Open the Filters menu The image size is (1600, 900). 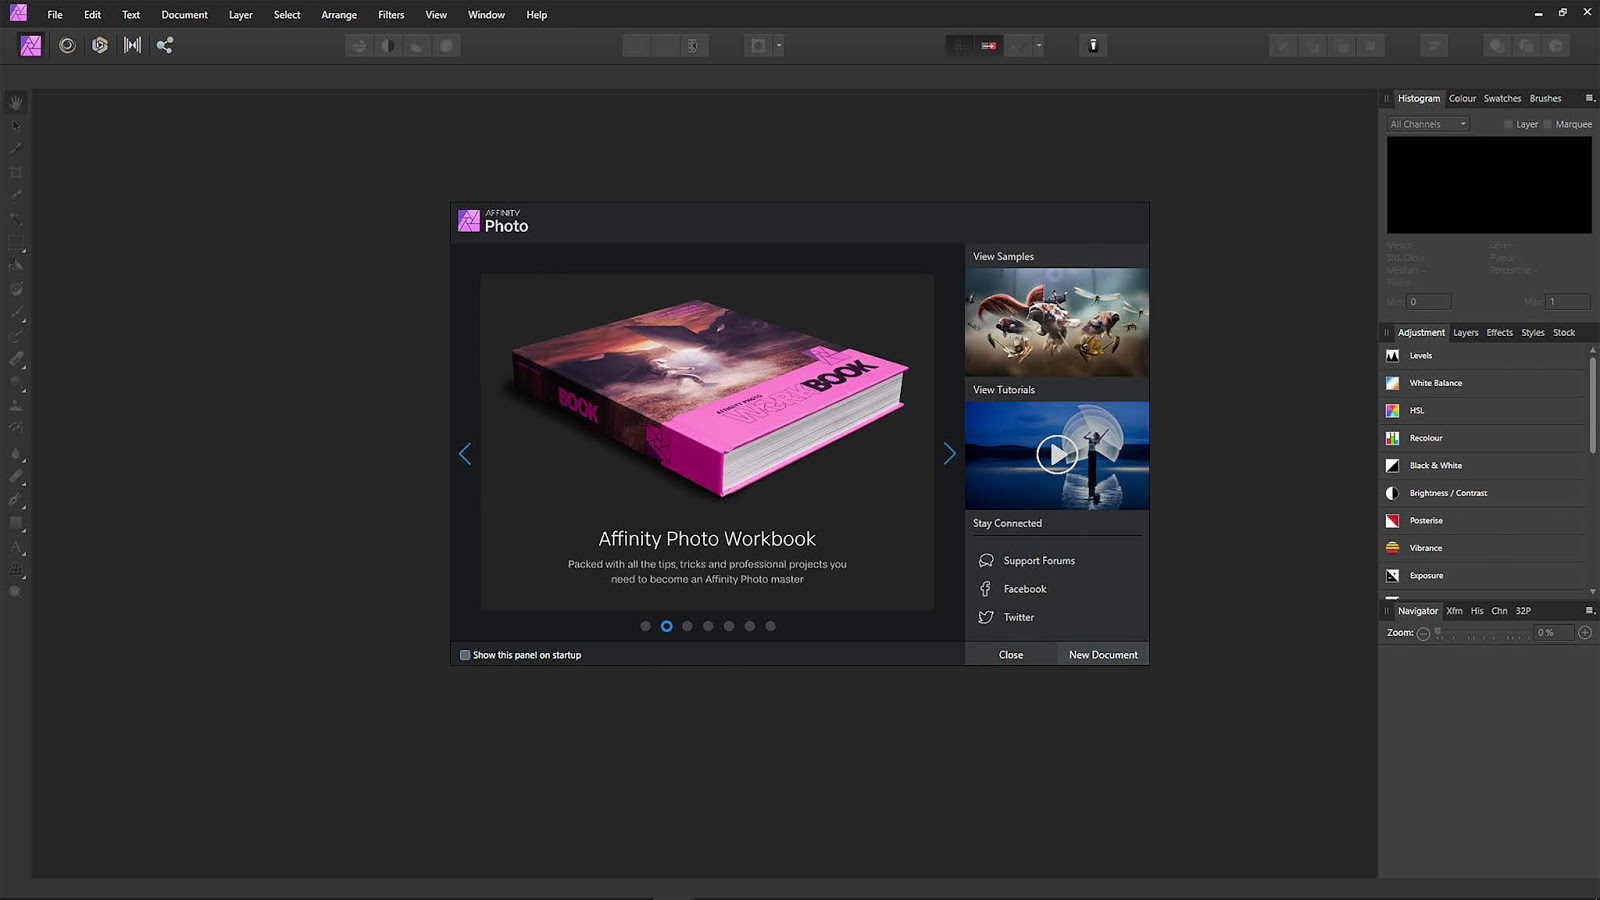click(391, 15)
